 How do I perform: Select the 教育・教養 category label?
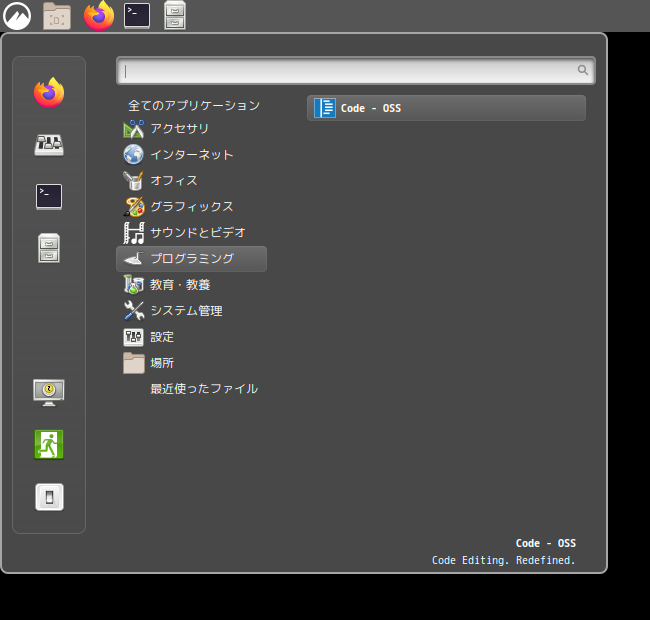pyautogui.click(x=180, y=285)
